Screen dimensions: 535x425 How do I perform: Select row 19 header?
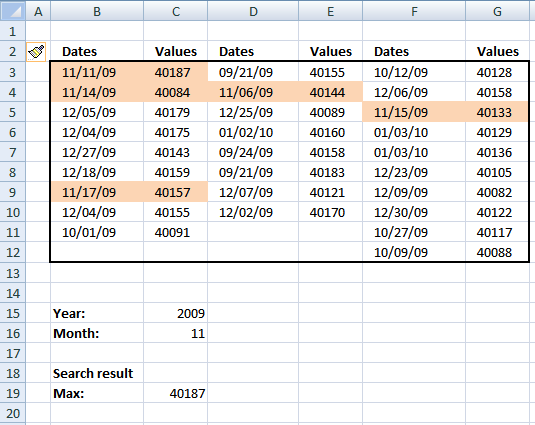click(x=13, y=393)
